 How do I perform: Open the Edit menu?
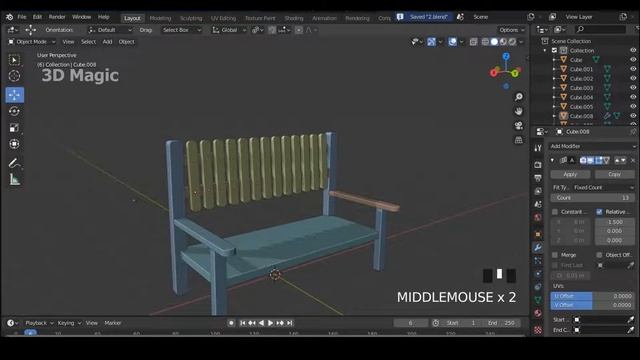tap(37, 17)
